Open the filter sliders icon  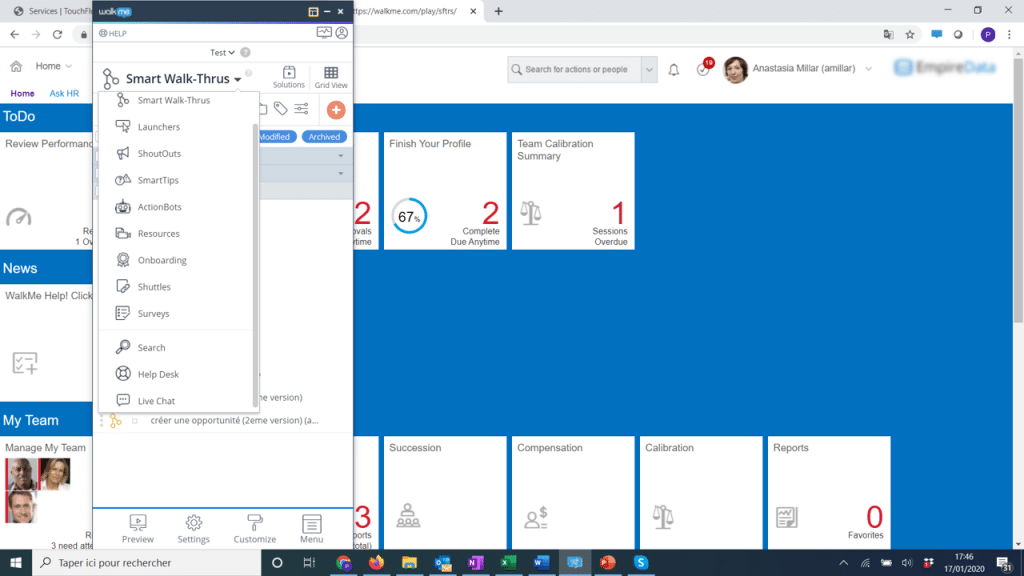[301, 108]
